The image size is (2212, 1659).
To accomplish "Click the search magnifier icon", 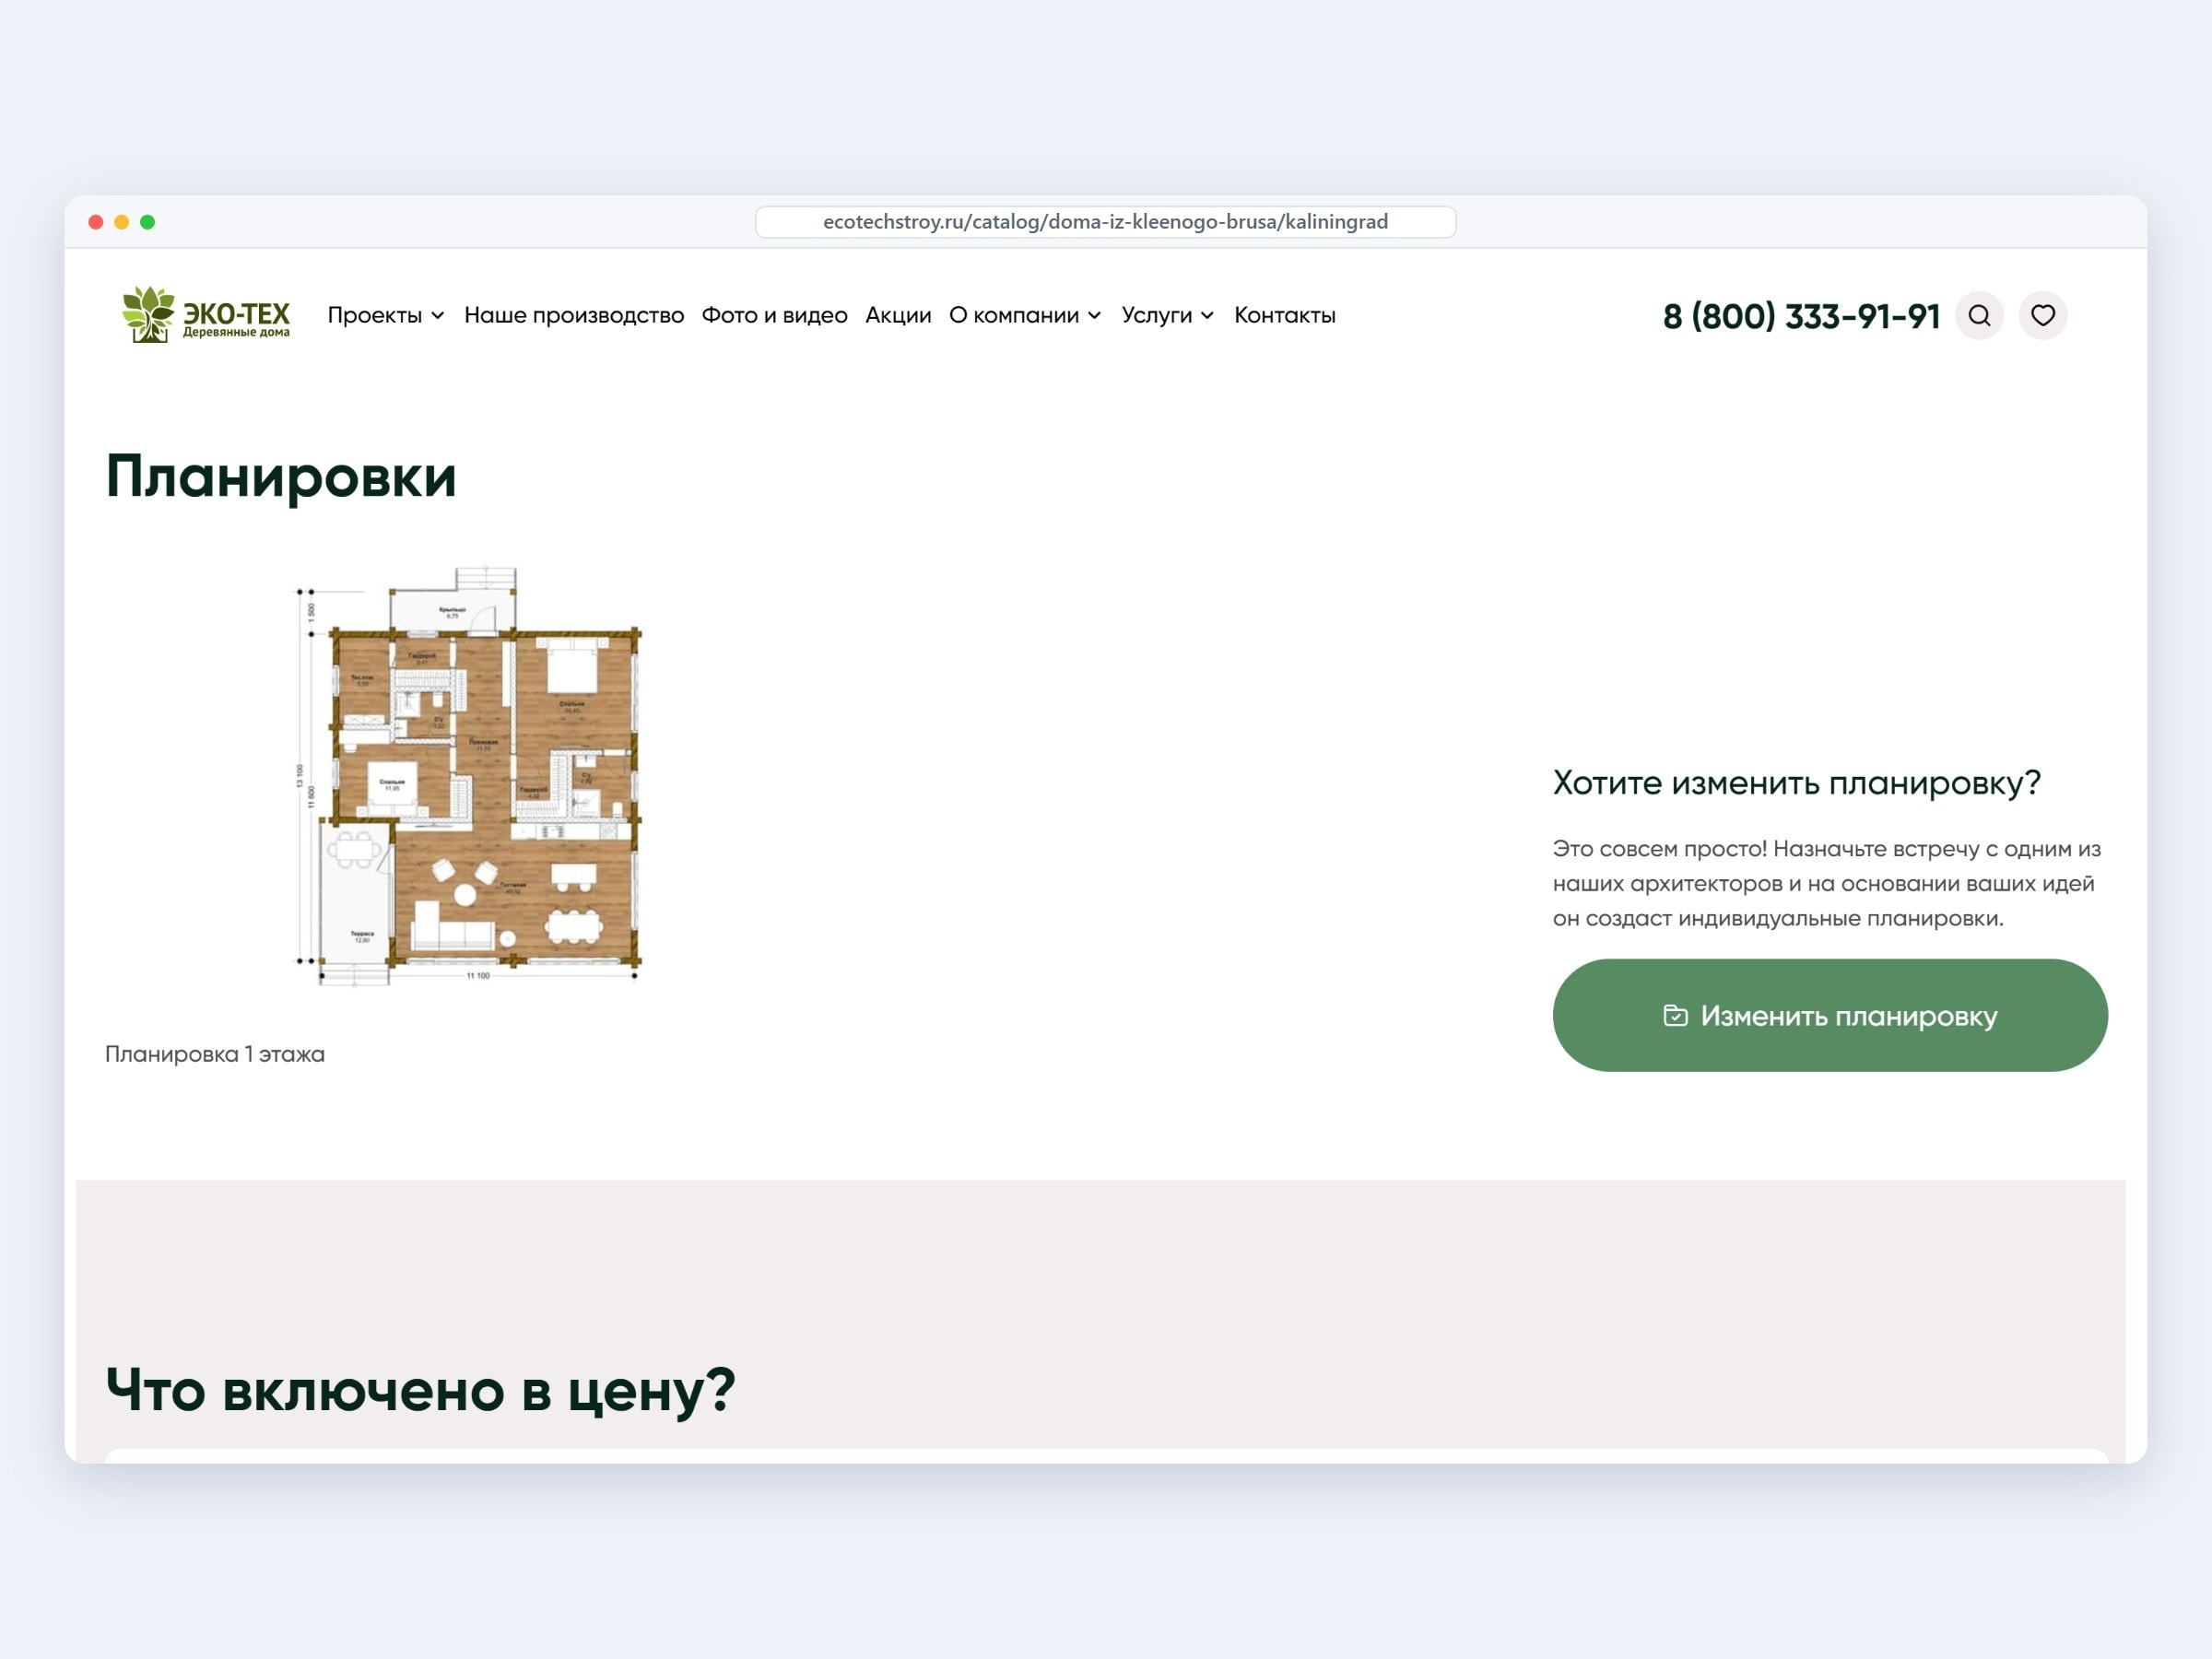I will [x=1979, y=316].
